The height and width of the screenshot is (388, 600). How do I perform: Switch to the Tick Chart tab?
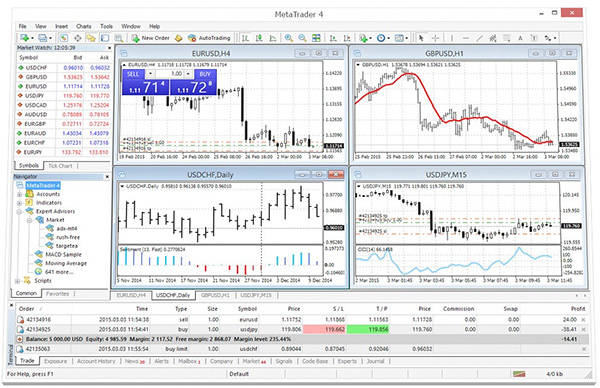[x=60, y=166]
